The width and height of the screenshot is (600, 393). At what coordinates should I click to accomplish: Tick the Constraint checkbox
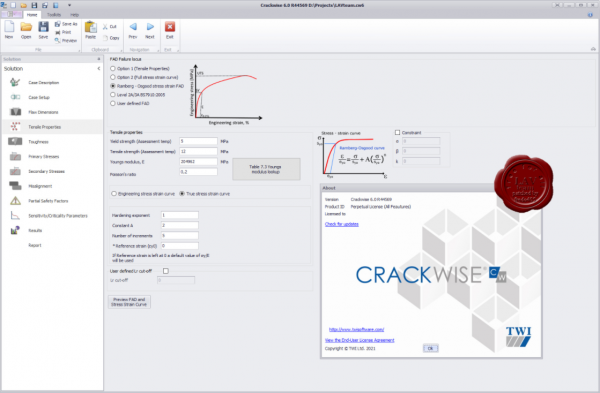click(397, 132)
